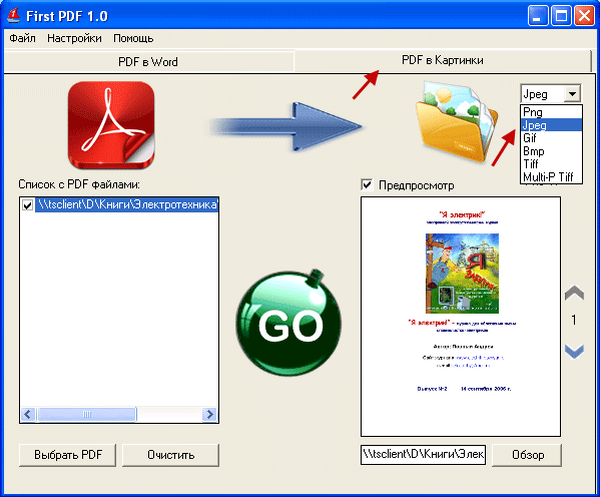Viewport: 600px width, 497px height.
Task: Go to previous preview page with up arrow
Action: pyautogui.click(x=574, y=293)
